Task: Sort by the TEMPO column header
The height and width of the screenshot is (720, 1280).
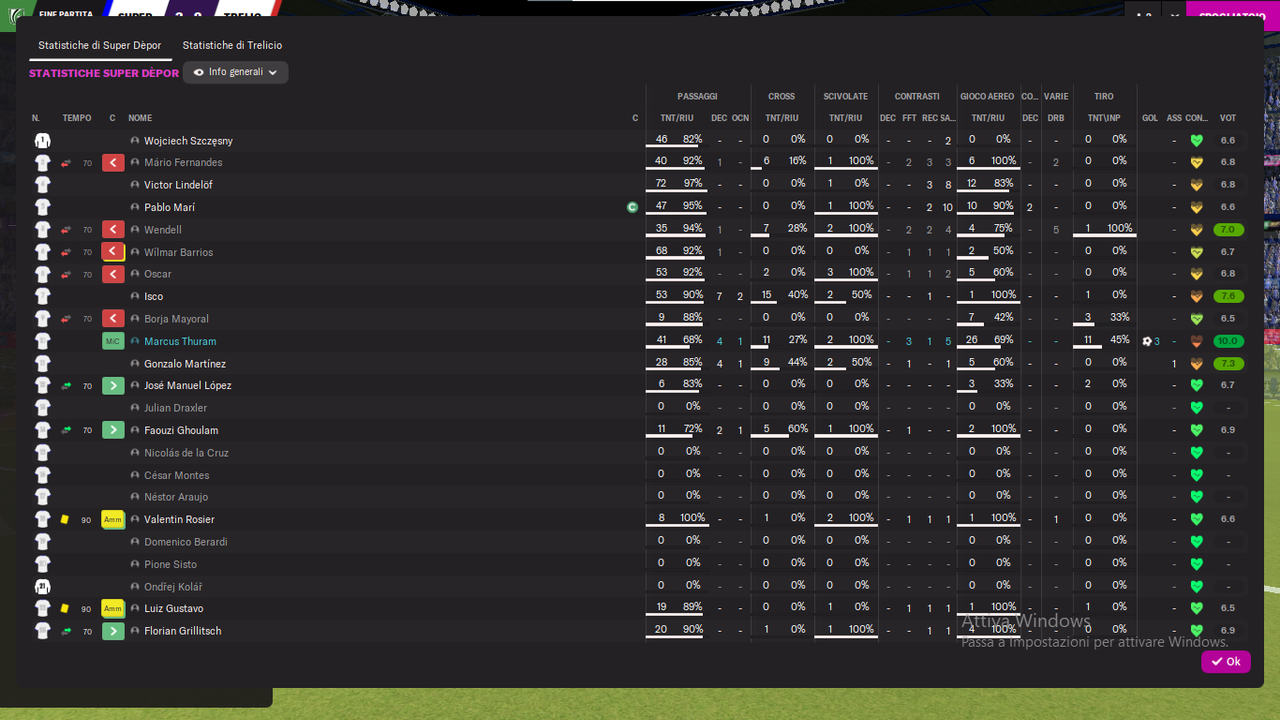Action: 76,118
